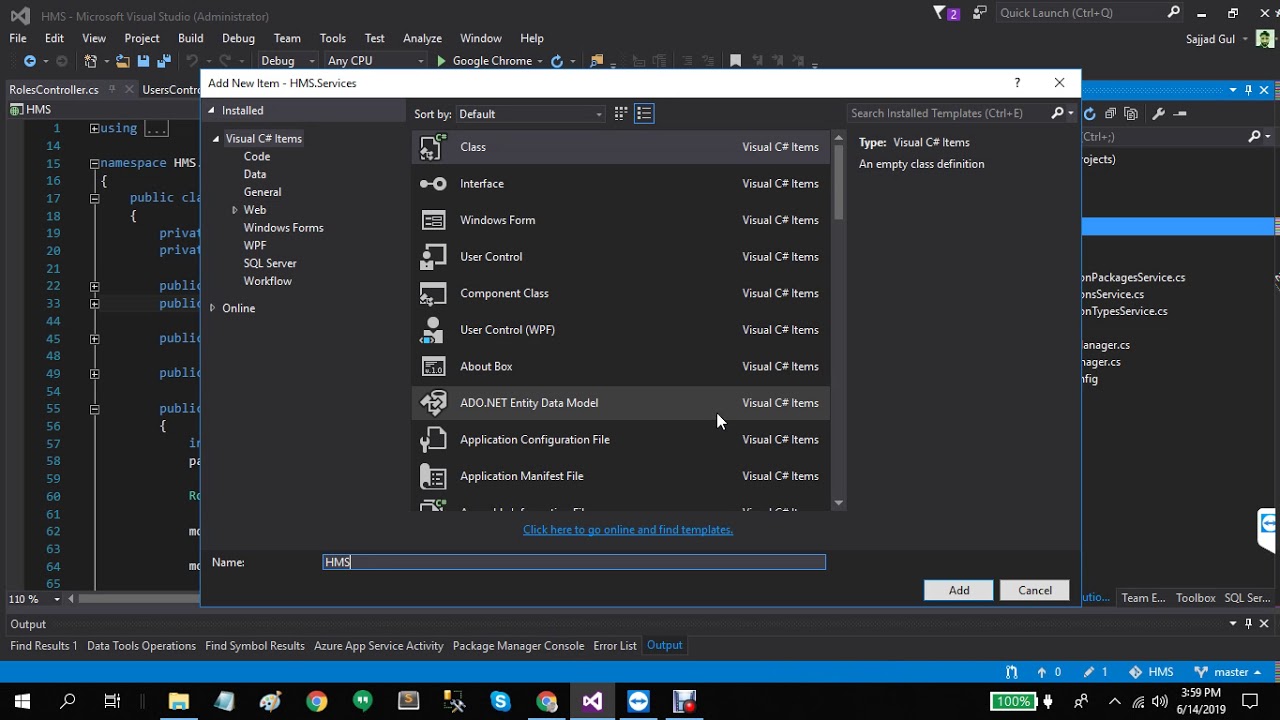Click the Cancel button
The height and width of the screenshot is (720, 1280).
1035,590
